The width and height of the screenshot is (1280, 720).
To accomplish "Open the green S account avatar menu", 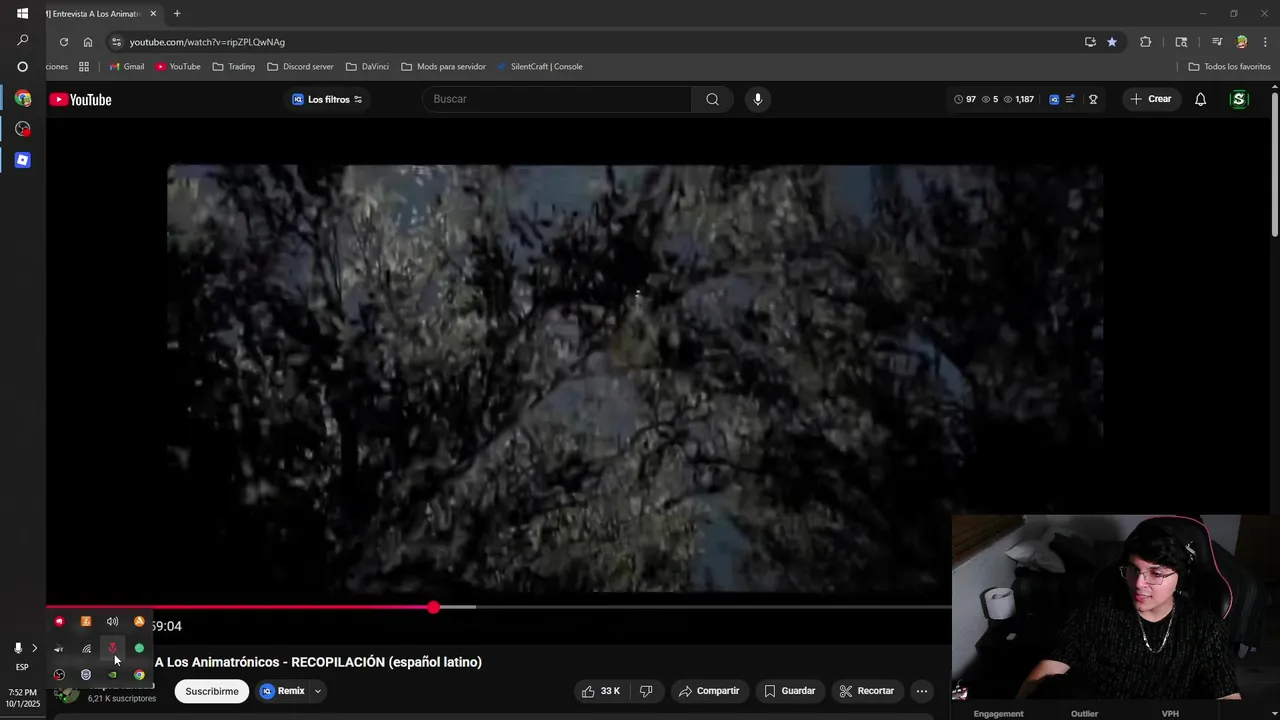I will click(1239, 99).
